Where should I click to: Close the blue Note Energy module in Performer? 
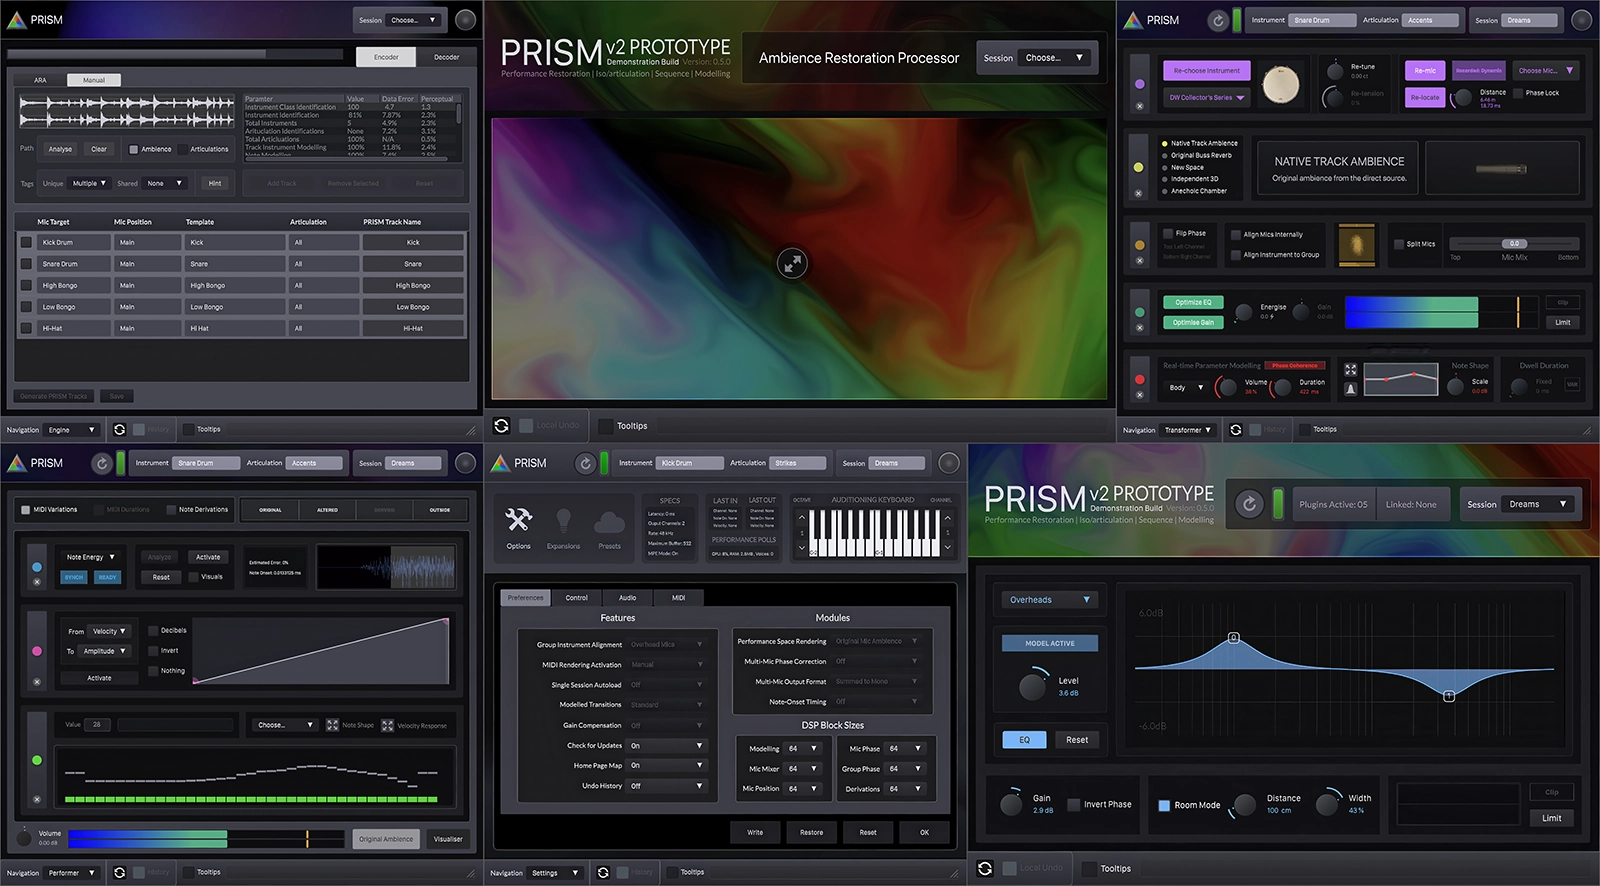tap(37, 582)
